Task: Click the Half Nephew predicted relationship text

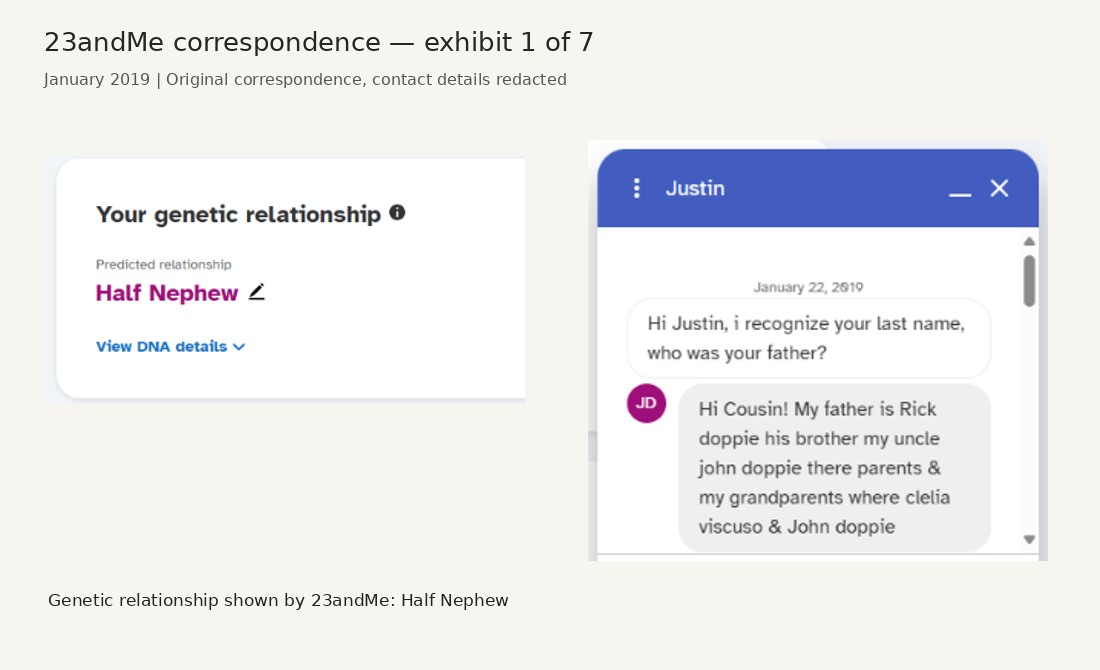Action: coord(167,293)
